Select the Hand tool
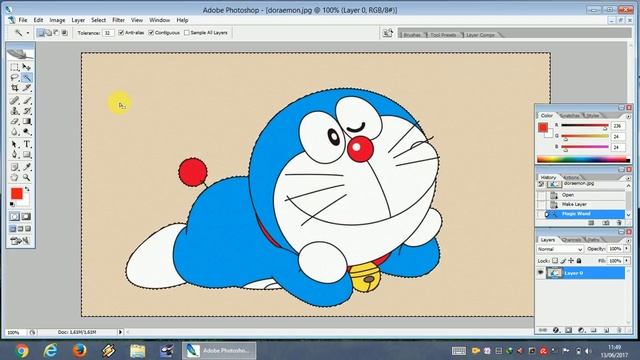The image size is (640, 360). click(x=15, y=178)
